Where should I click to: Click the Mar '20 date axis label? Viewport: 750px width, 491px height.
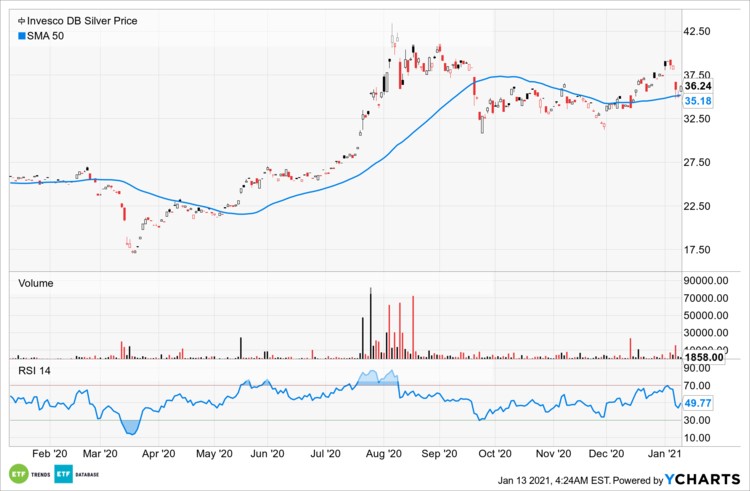tap(102, 454)
